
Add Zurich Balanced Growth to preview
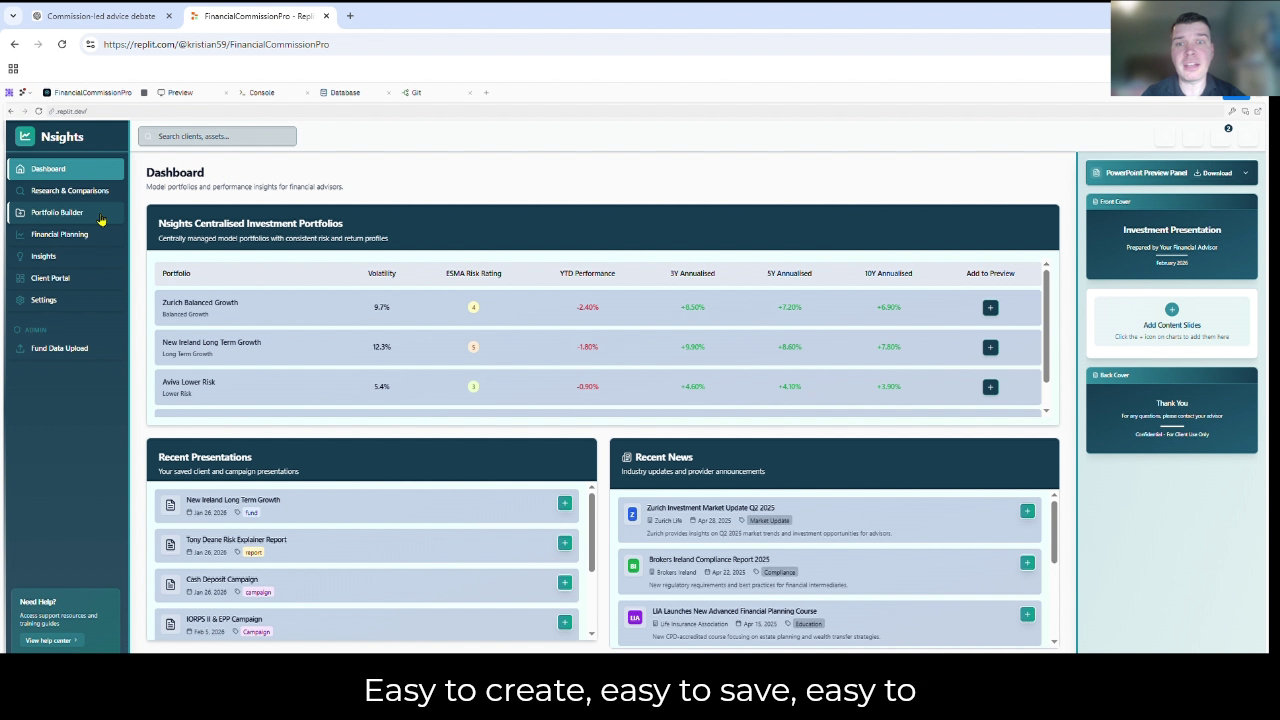990,308
